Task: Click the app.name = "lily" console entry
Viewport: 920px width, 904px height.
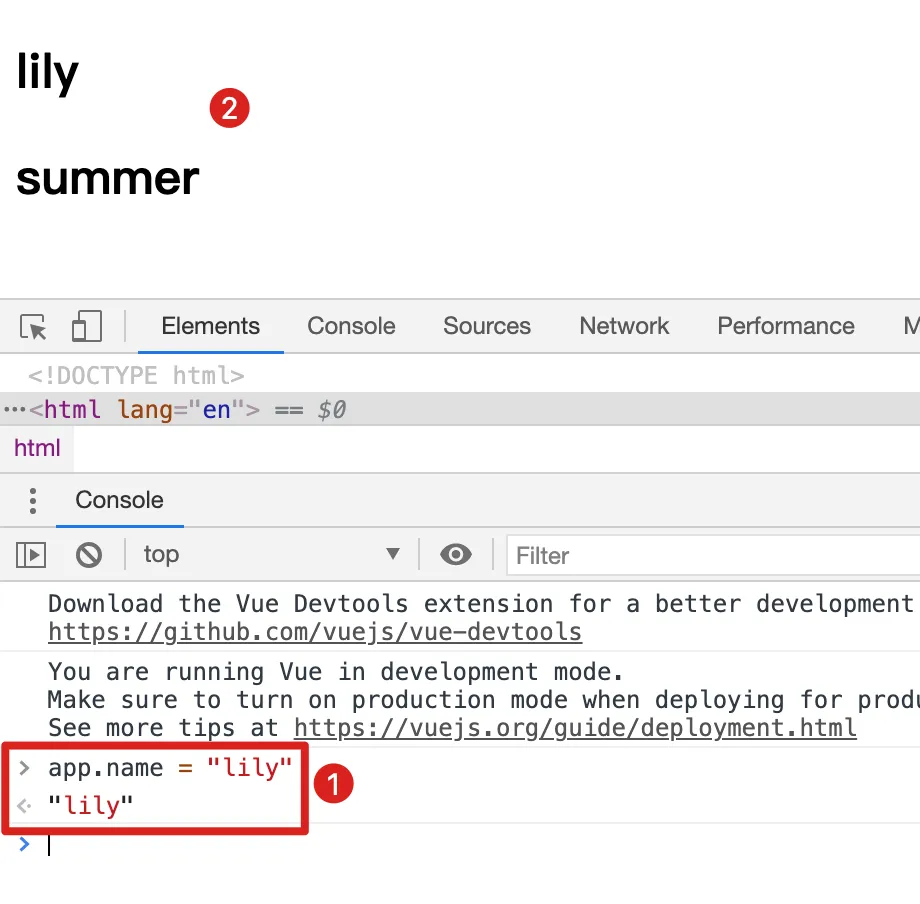Action: pyautogui.click(x=170, y=768)
